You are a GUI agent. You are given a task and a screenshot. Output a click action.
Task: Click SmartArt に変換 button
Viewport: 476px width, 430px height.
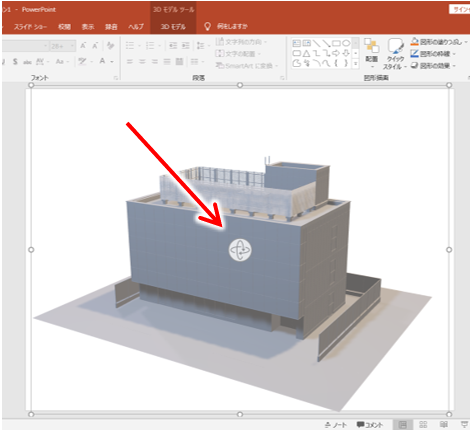(246, 66)
